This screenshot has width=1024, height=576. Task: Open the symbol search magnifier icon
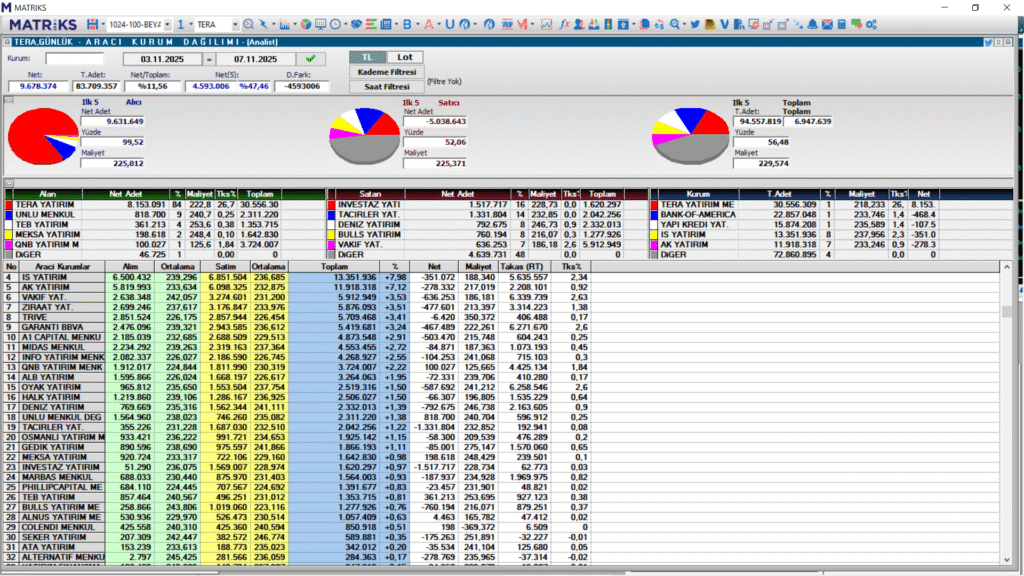(248, 24)
